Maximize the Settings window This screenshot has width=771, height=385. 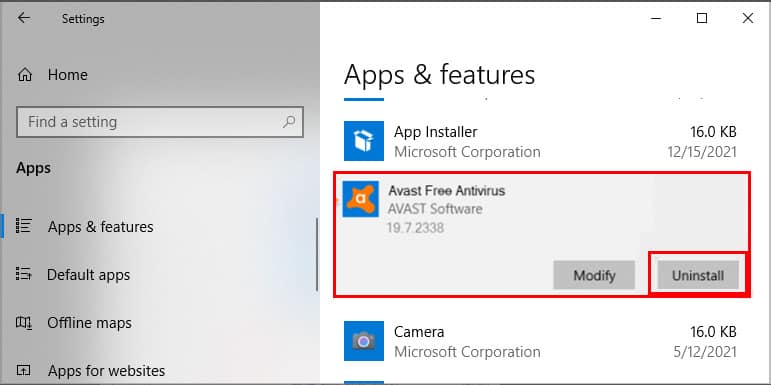[x=702, y=19]
